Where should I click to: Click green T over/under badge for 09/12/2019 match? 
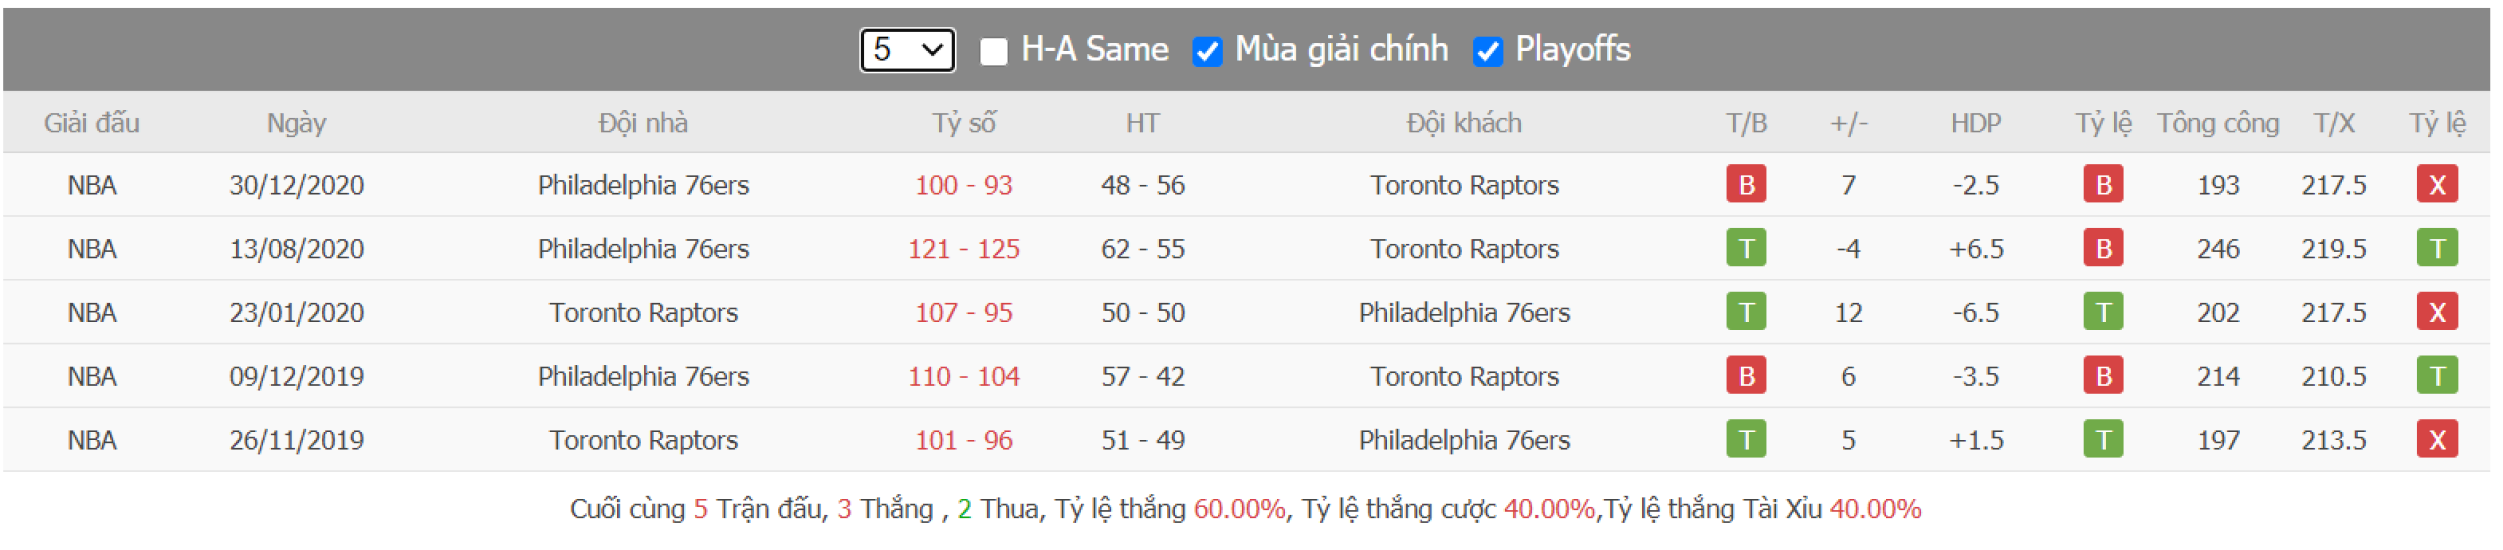click(2436, 377)
